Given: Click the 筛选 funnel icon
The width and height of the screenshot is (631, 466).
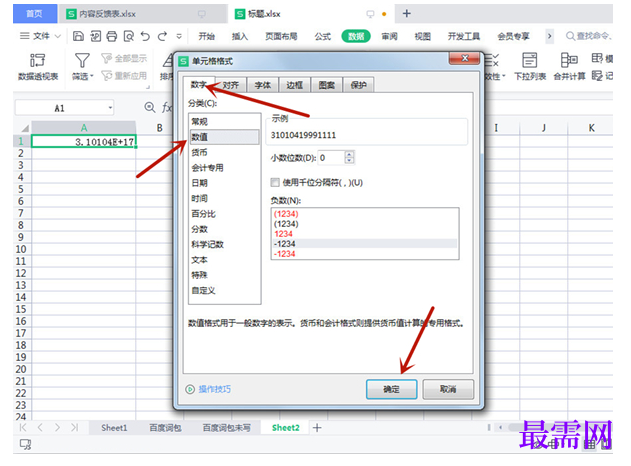Looking at the screenshot, I should [x=82, y=60].
